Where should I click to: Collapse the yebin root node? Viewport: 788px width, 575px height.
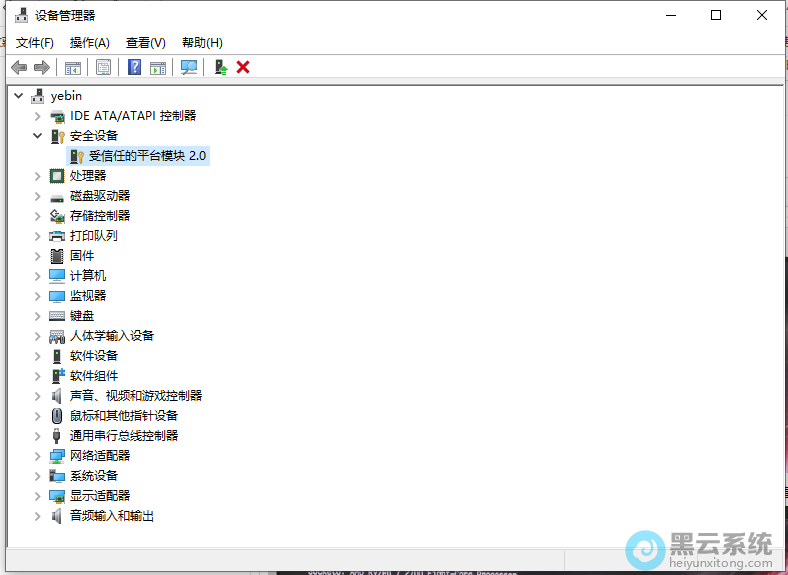click(18, 96)
